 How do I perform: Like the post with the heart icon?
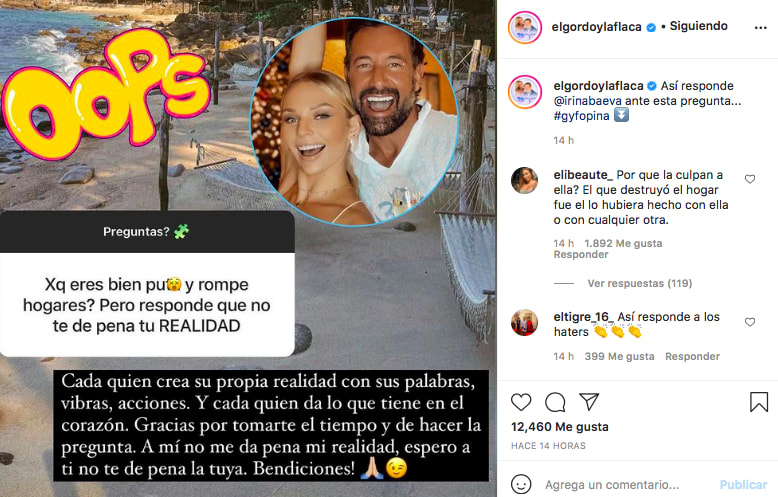coord(521,402)
